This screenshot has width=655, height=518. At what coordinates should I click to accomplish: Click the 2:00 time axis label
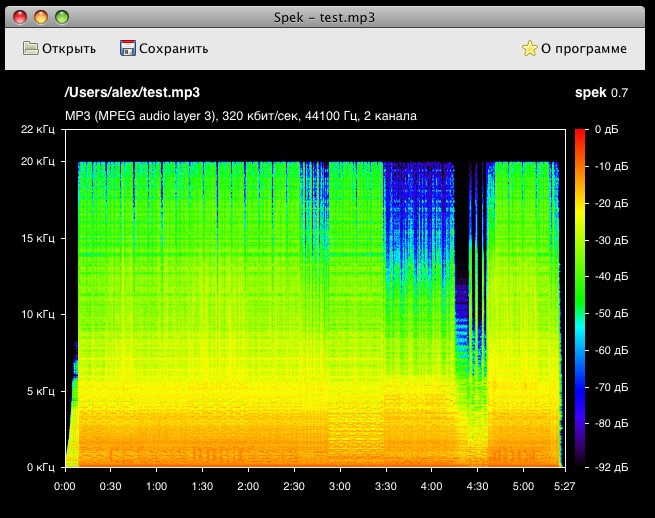(x=248, y=486)
